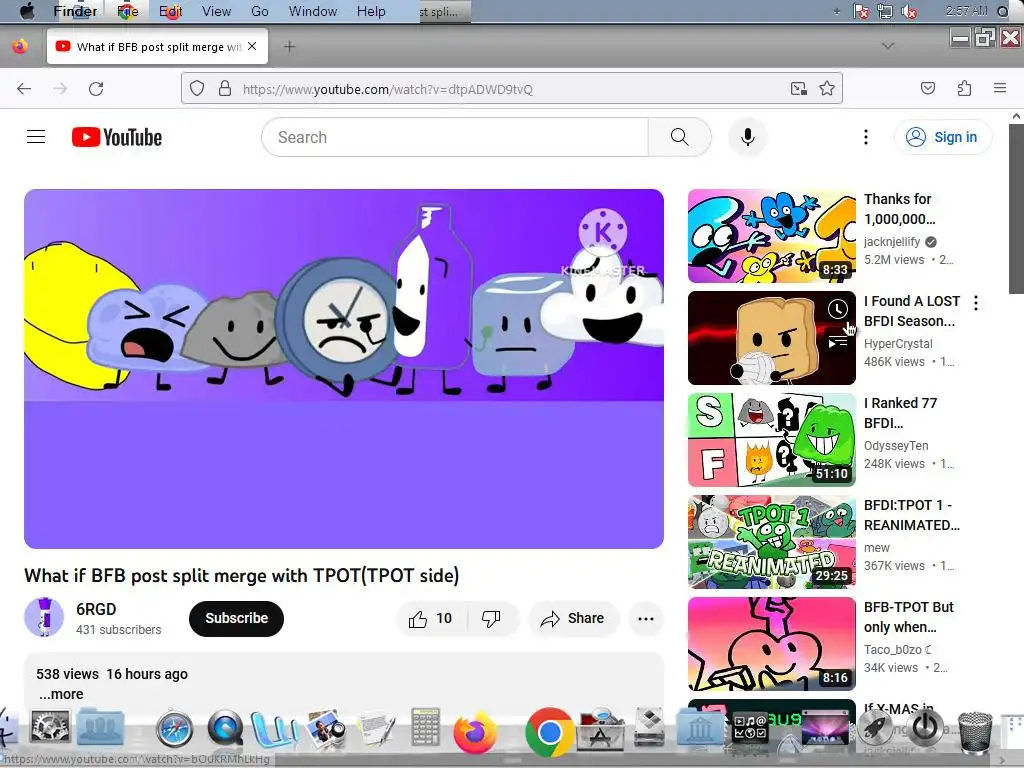
Task: Click '538 views 16 hours ago' text
Action: (x=112, y=674)
